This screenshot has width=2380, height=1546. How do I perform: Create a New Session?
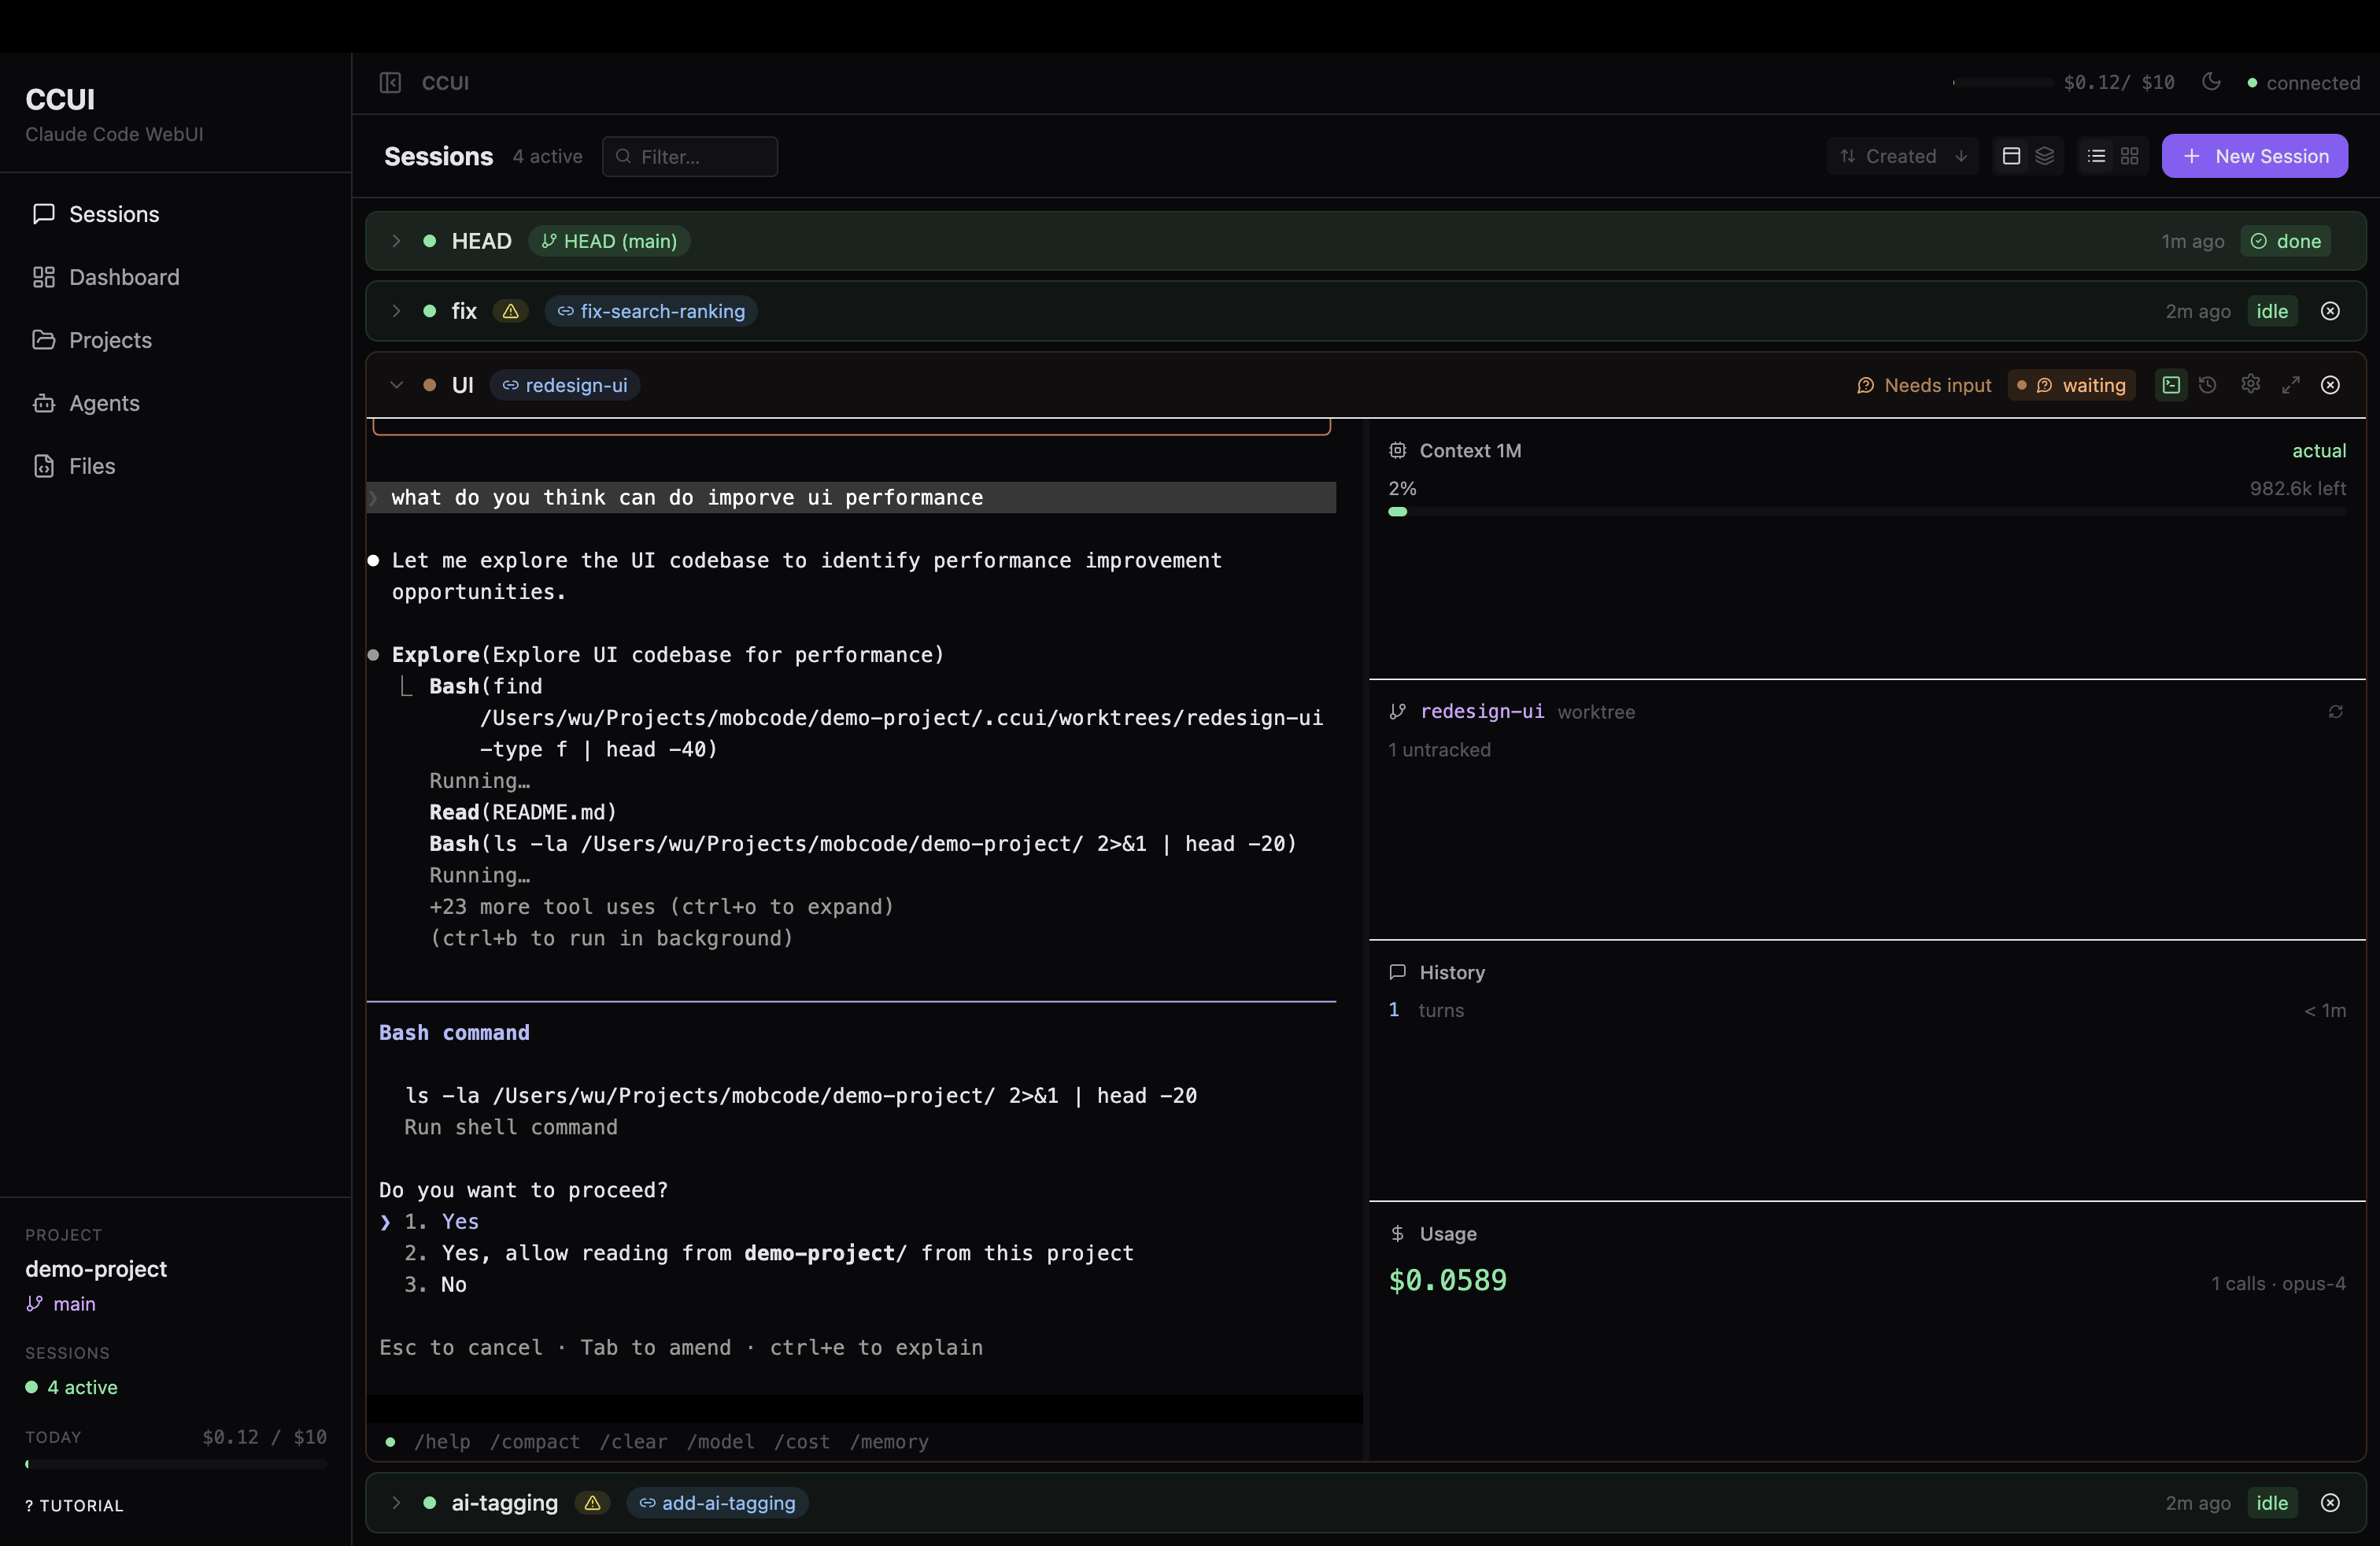pyautogui.click(x=2255, y=156)
